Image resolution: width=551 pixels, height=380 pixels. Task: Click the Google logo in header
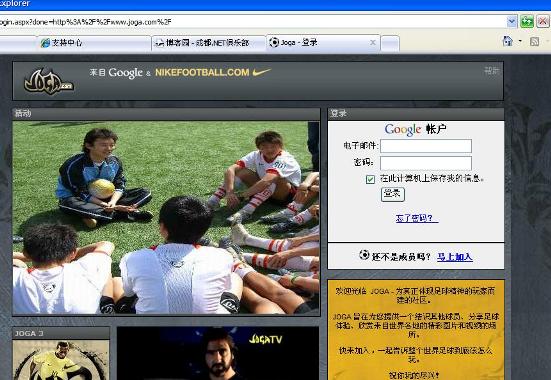pos(125,73)
